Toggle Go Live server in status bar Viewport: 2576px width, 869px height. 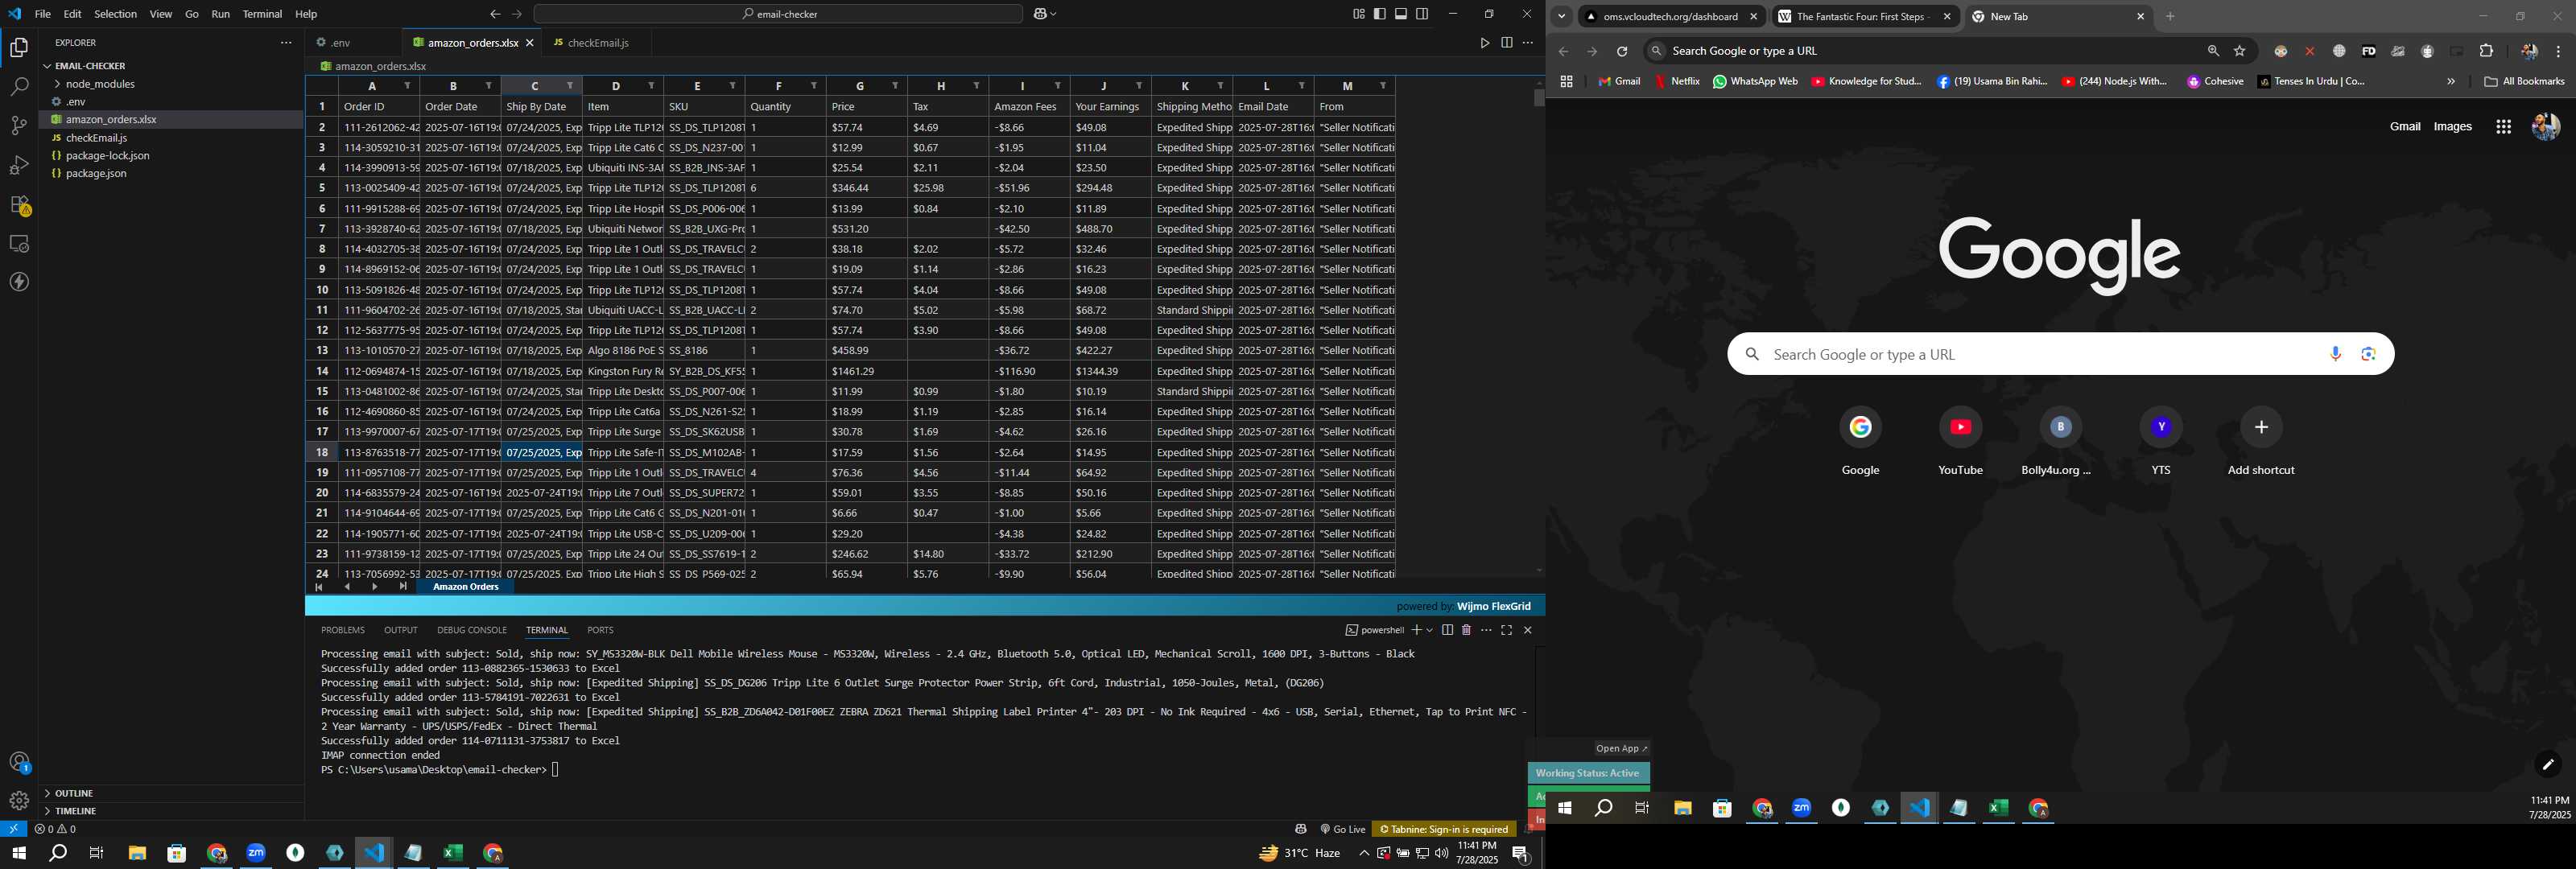coord(1343,829)
